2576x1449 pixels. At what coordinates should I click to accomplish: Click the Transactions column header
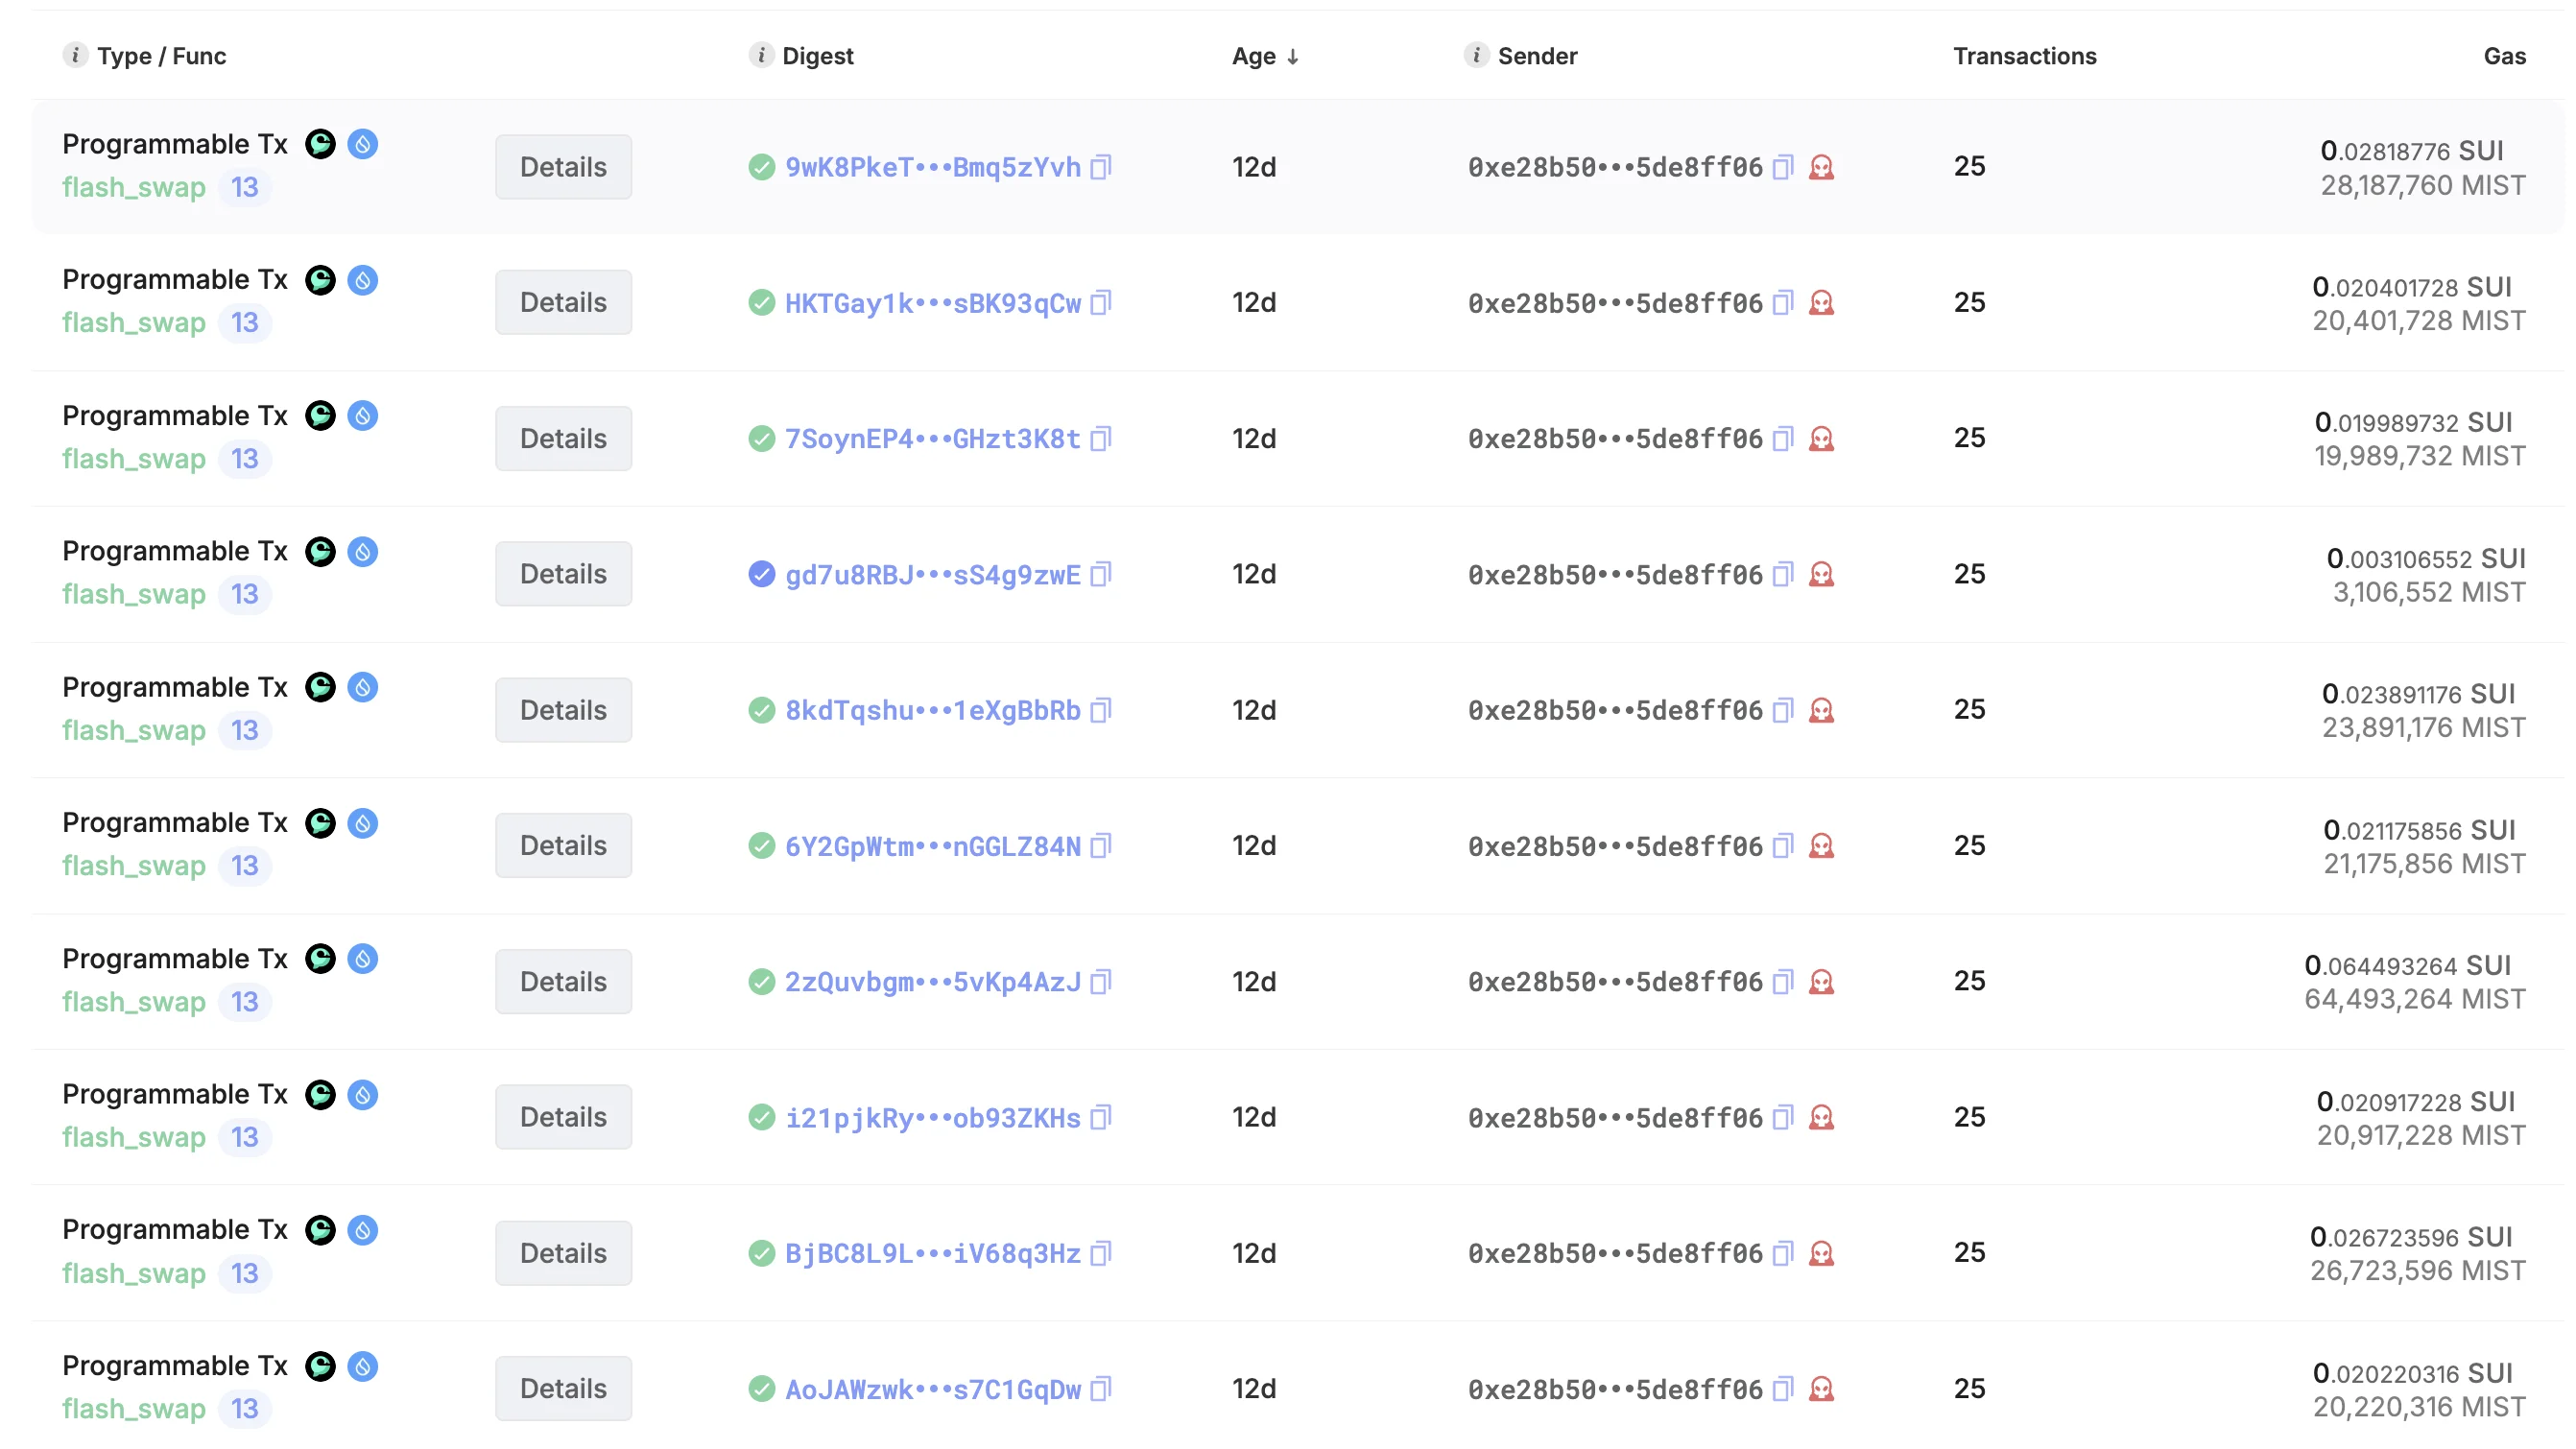tap(2024, 56)
